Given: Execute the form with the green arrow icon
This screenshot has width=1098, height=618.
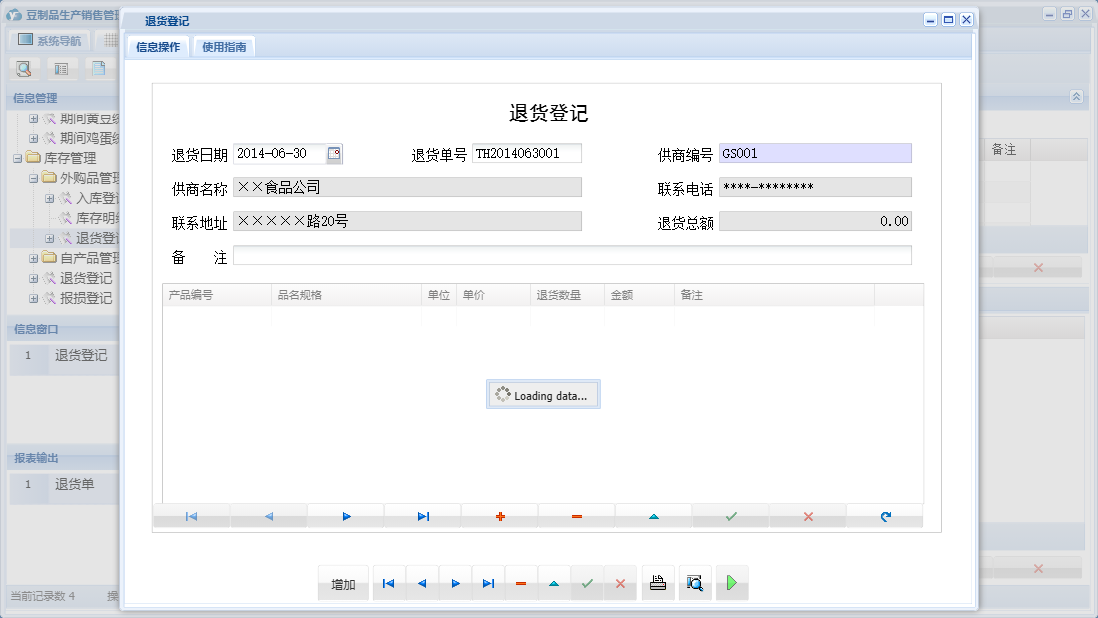Looking at the screenshot, I should tap(732, 582).
